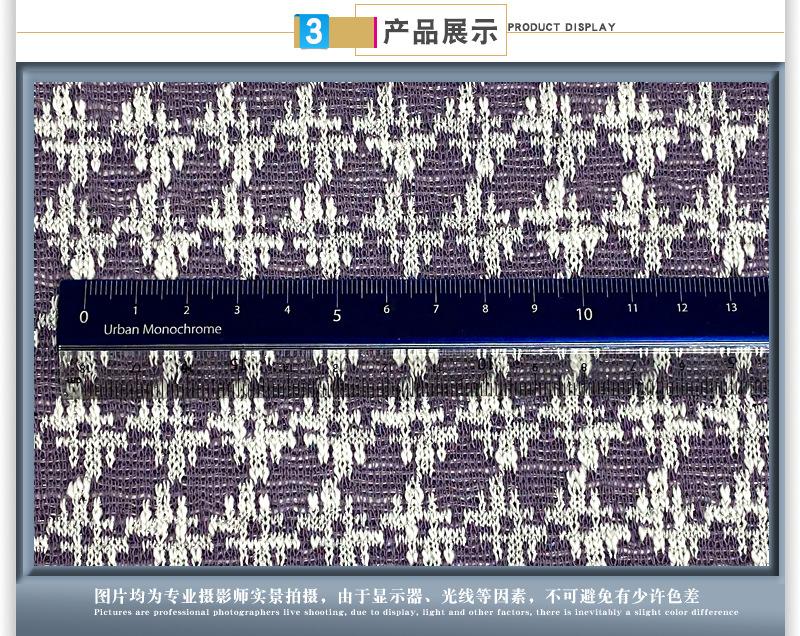Click the large 5 on the ruler
800x636 pixels.
[x=337, y=315]
